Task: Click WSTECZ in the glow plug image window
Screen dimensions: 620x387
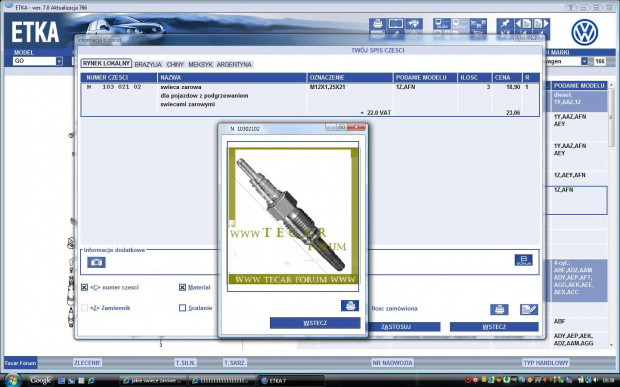Action: pyautogui.click(x=315, y=323)
